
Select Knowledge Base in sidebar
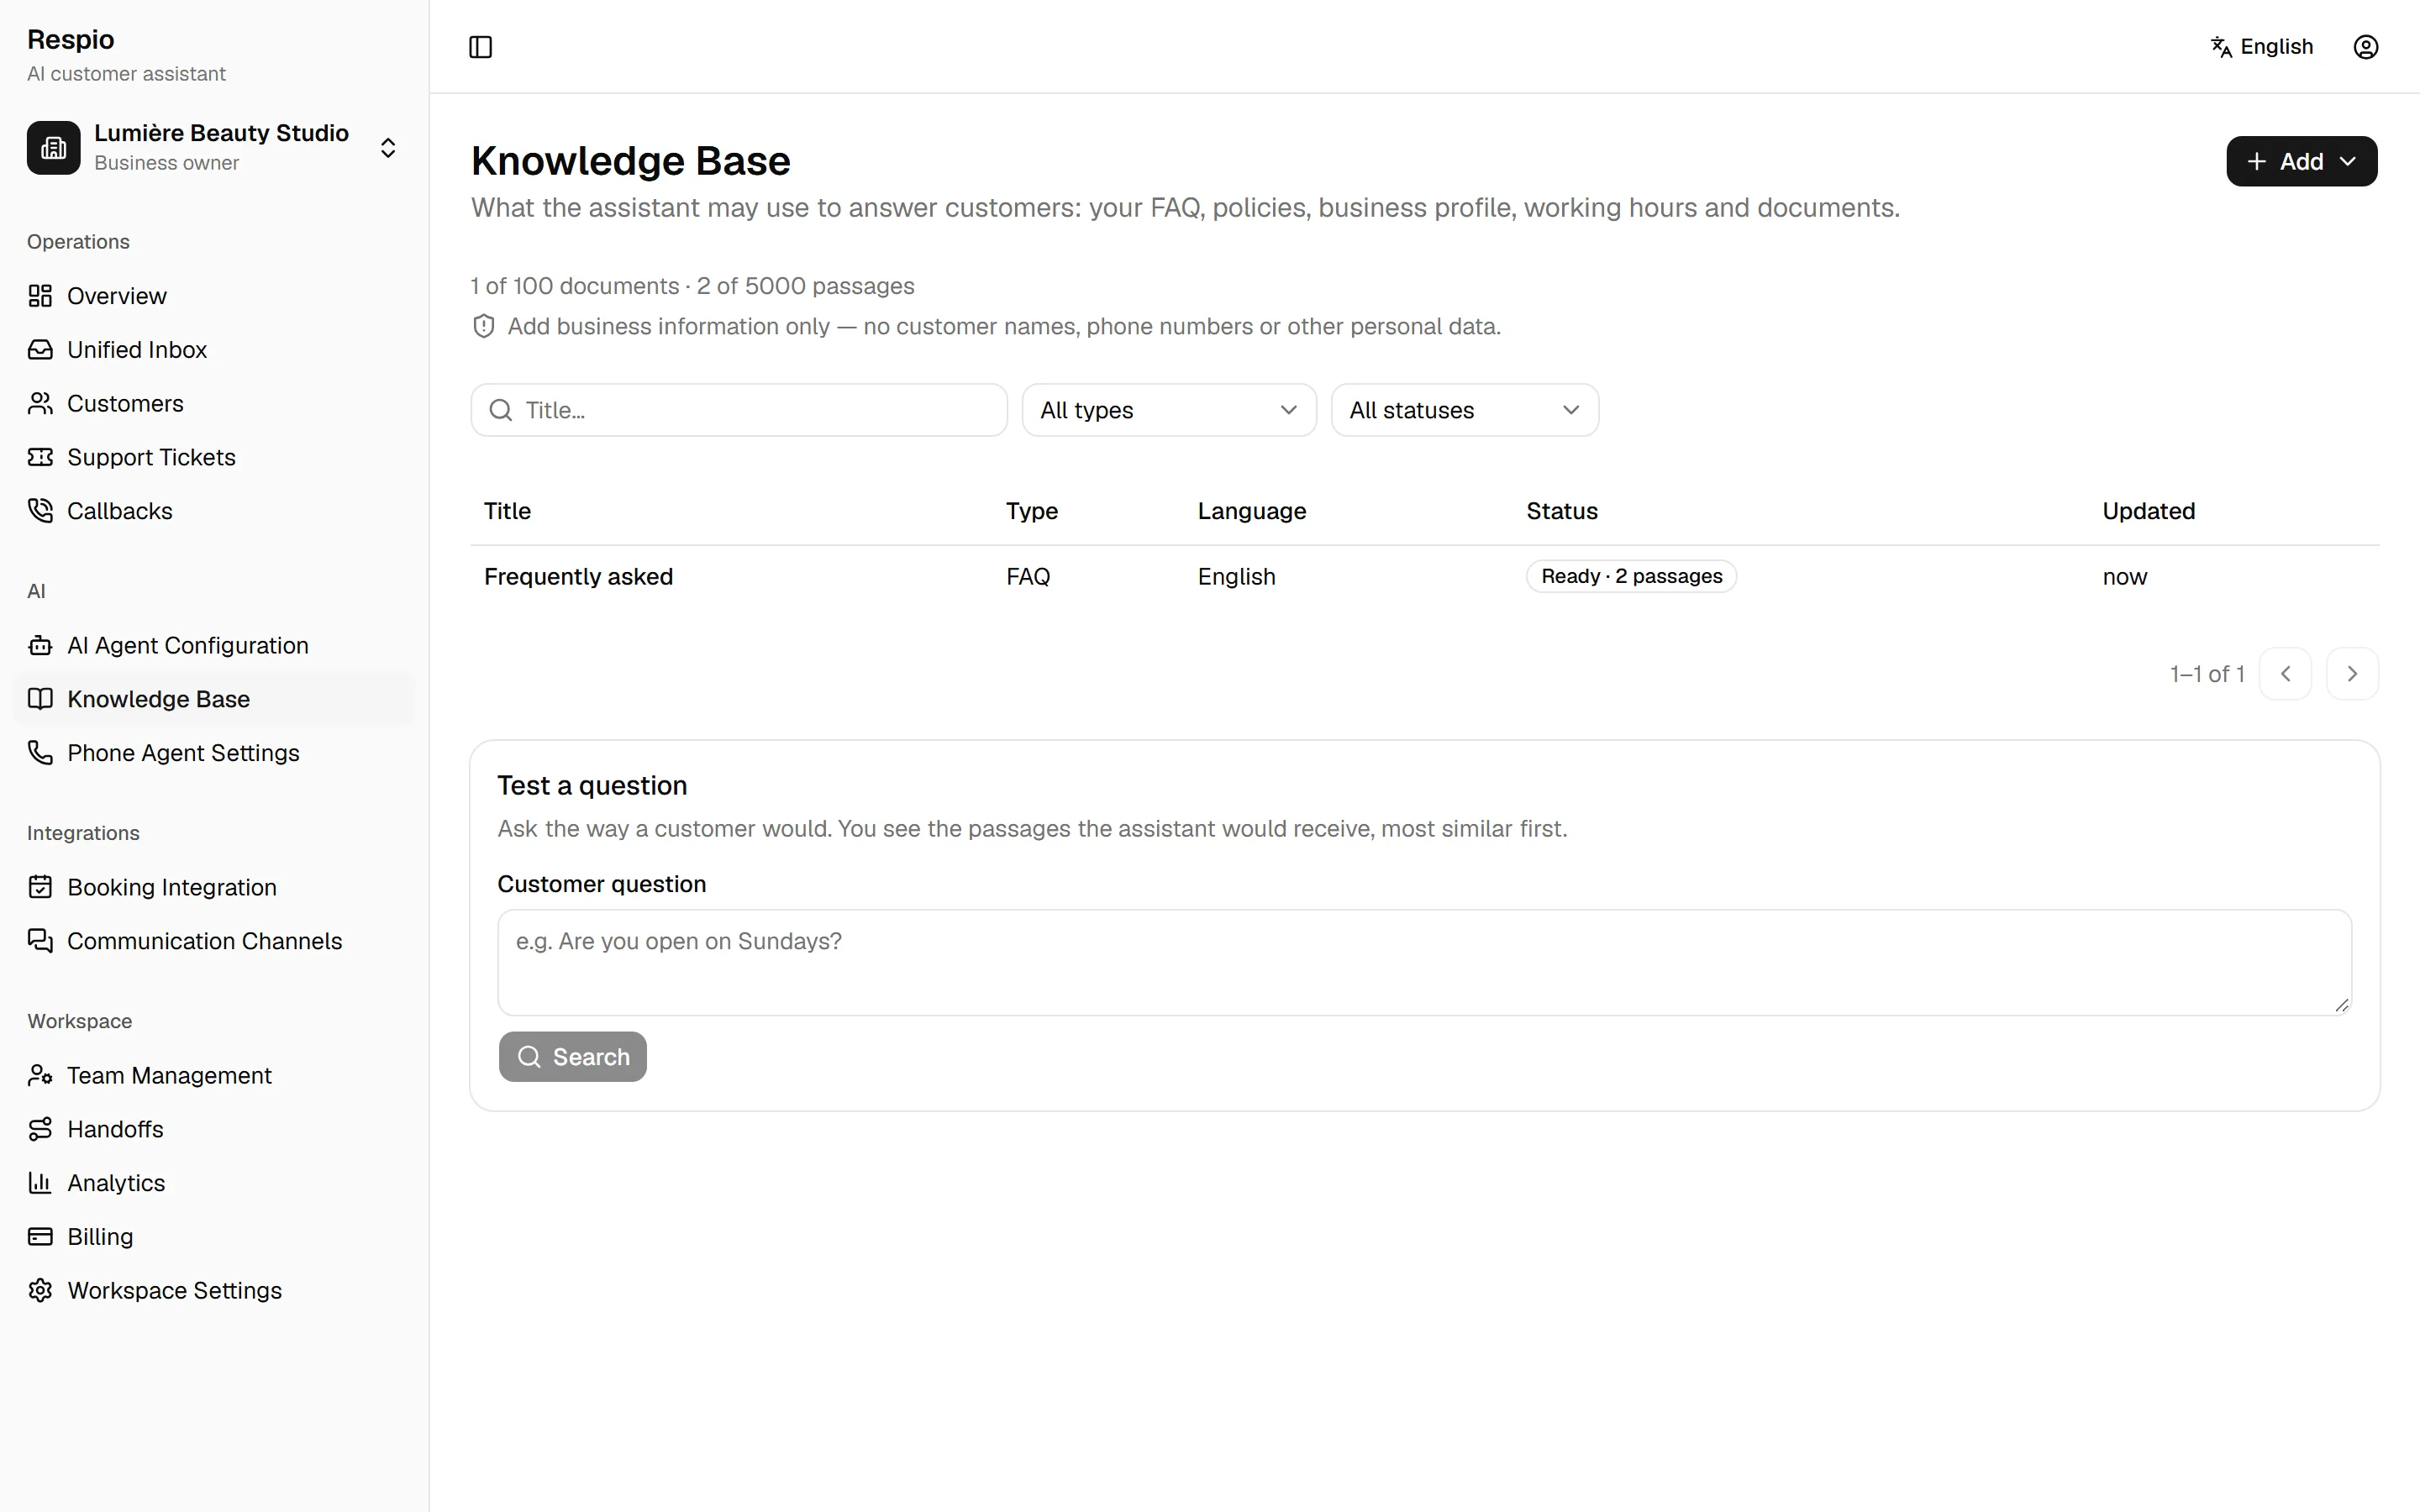(214, 699)
